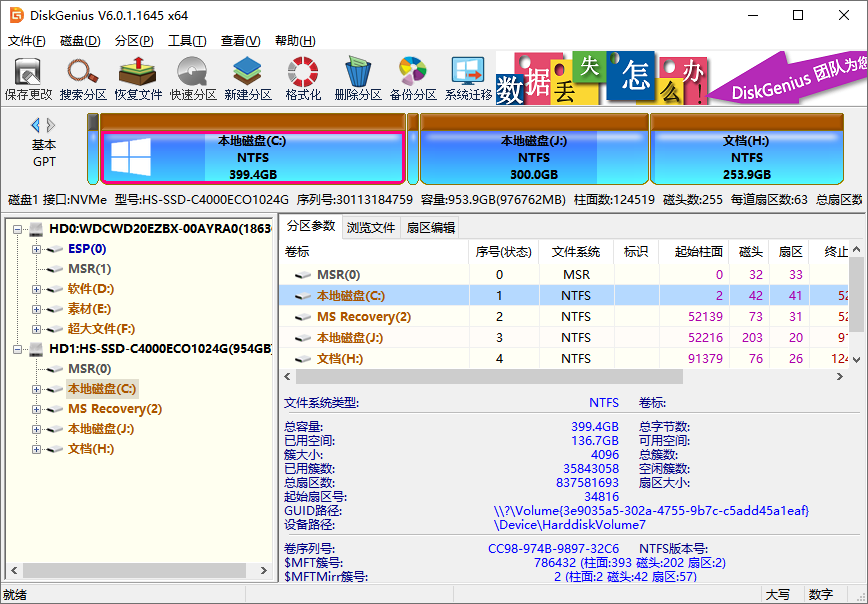The width and height of the screenshot is (868, 604).
Task: Collapse the HD1 disk tree node
Action: click(x=18, y=349)
